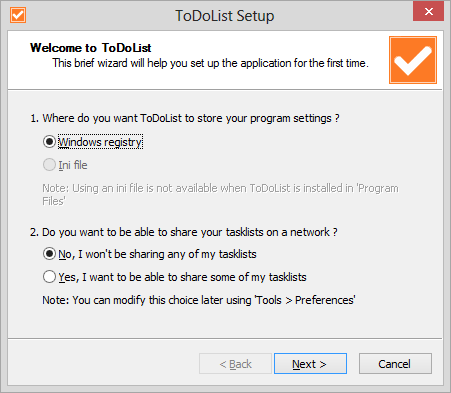451x393 pixels.
Task: Click the Tools > Preferences note text
Action: coord(199,300)
